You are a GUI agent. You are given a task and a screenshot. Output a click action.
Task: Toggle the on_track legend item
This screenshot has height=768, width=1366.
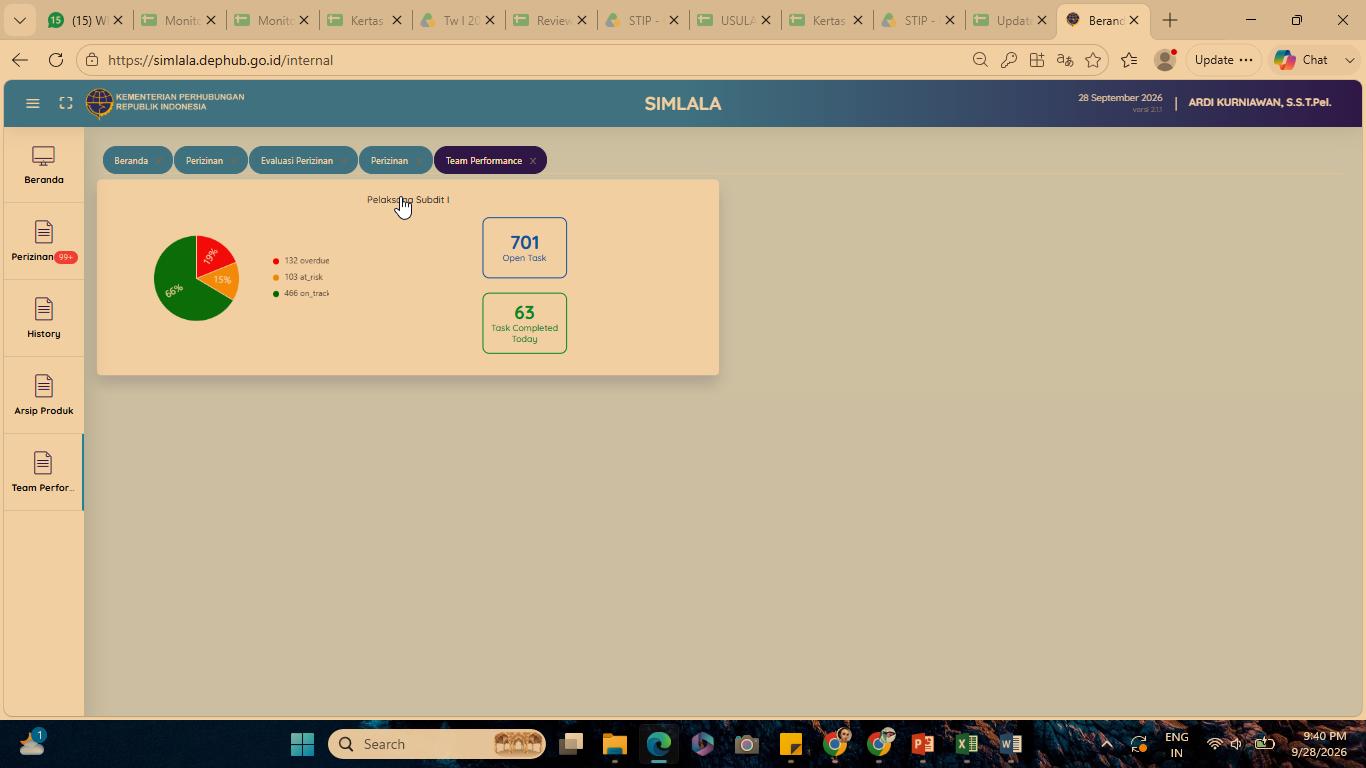click(x=301, y=293)
